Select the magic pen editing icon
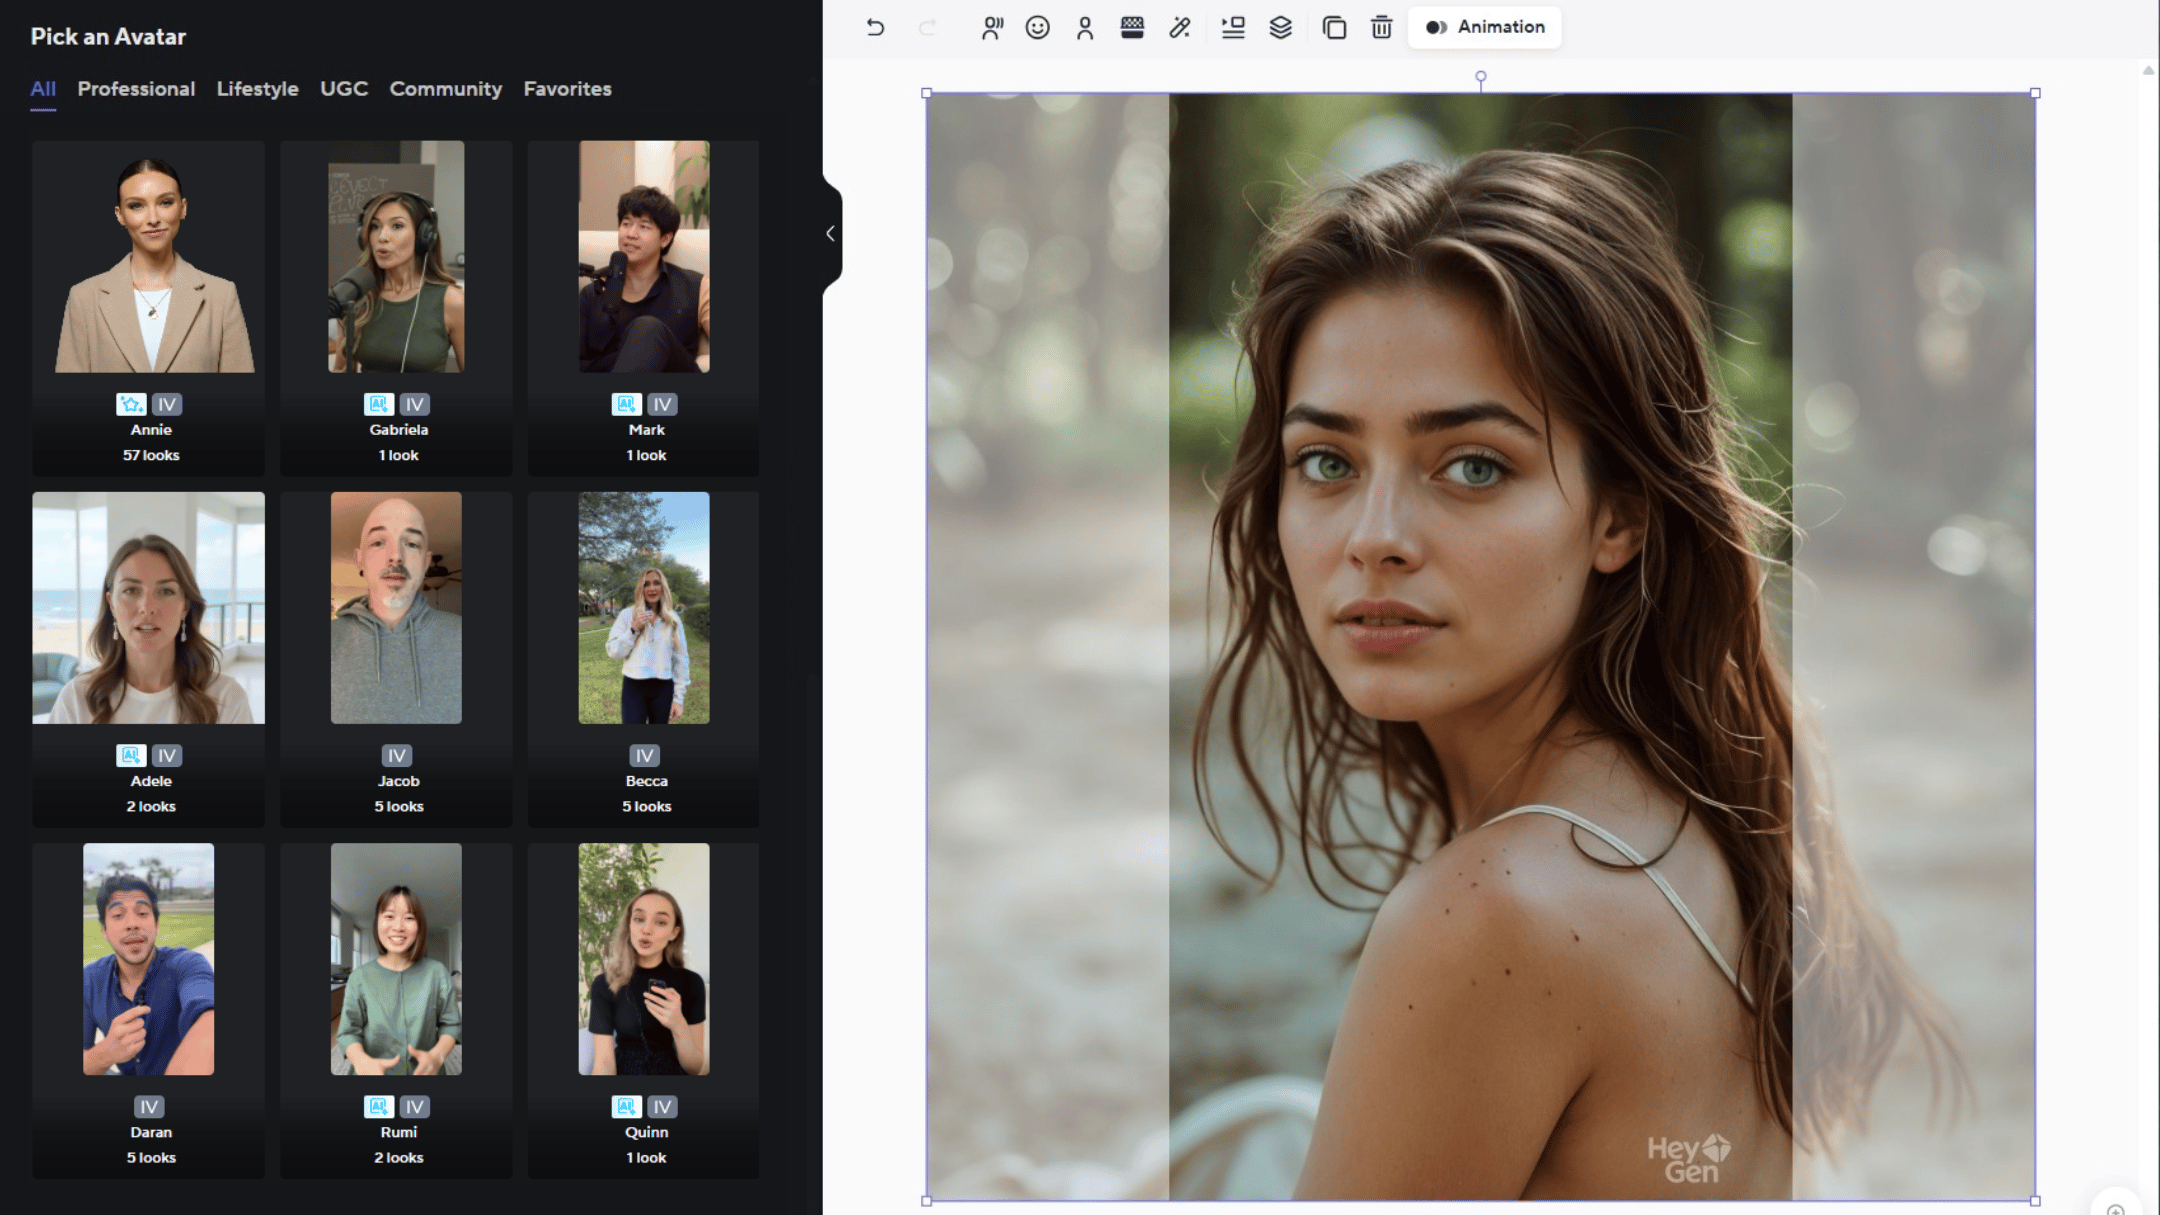Viewport: 2160px width, 1215px height. pos(1180,28)
